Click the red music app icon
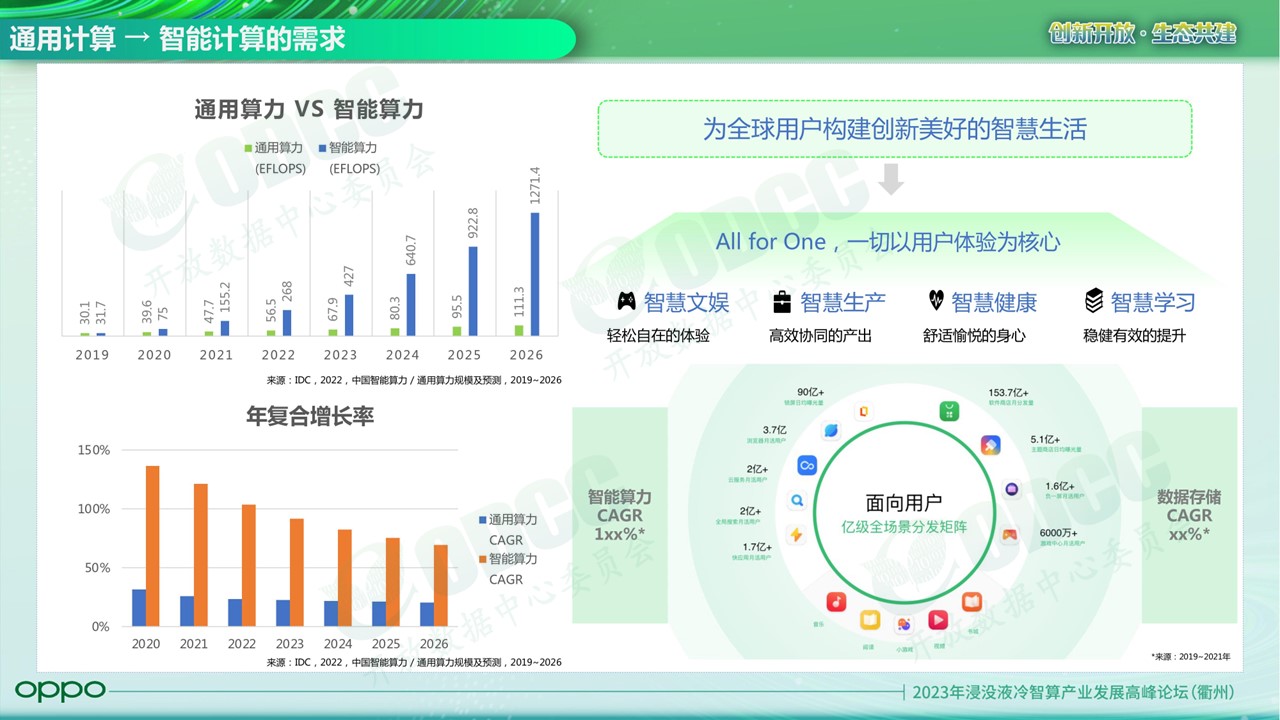 tap(836, 601)
